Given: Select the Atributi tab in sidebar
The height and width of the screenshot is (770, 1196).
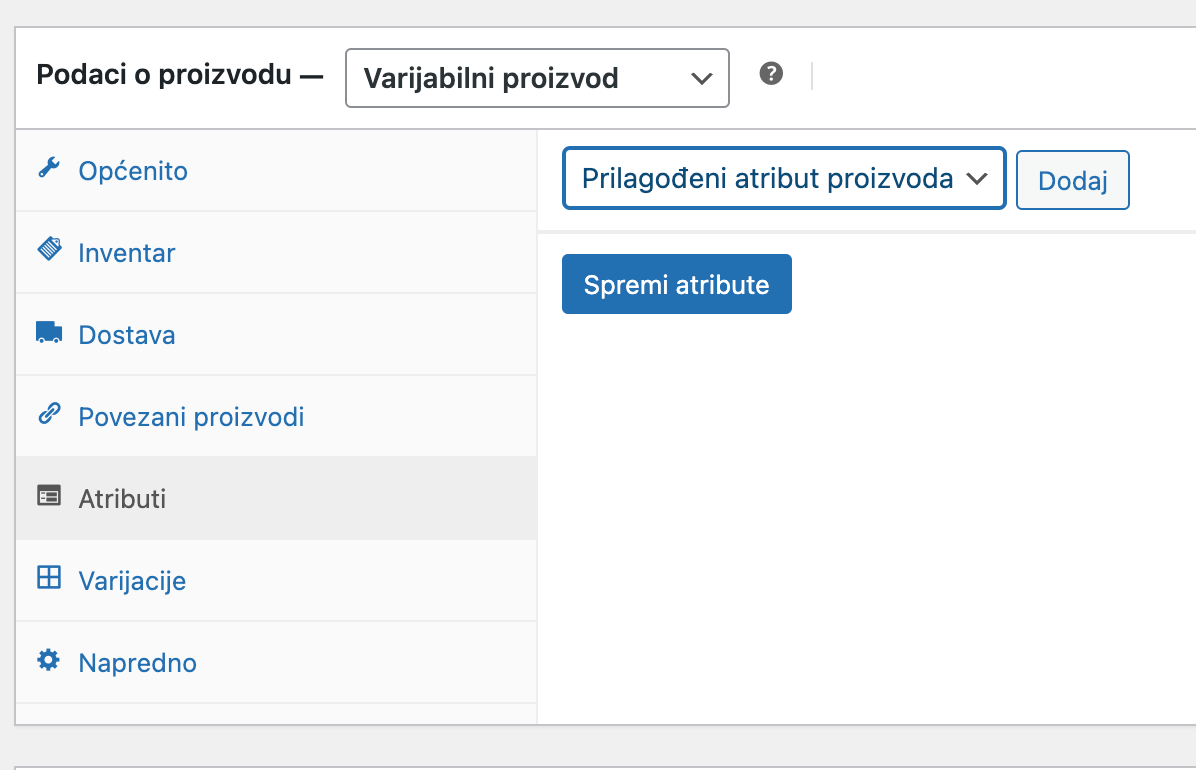Looking at the screenshot, I should [x=121, y=498].
